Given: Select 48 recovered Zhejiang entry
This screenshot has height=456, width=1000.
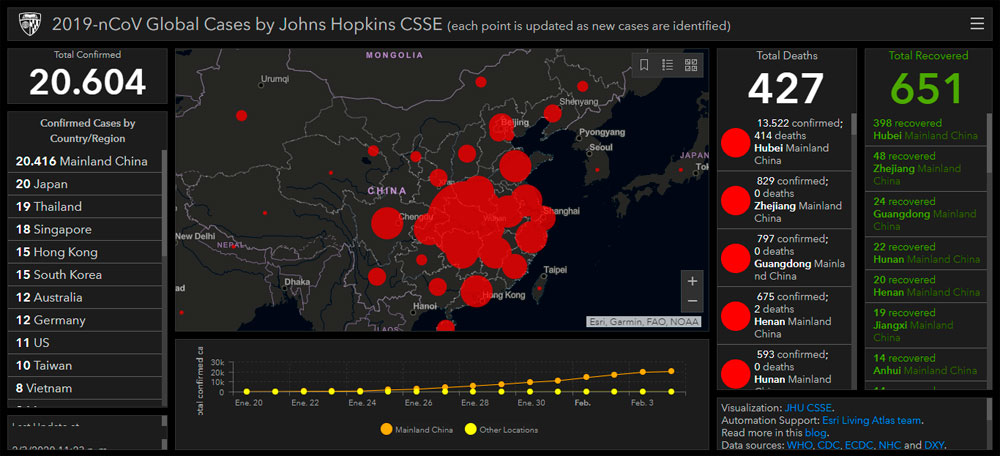Looking at the screenshot, I should [x=927, y=168].
